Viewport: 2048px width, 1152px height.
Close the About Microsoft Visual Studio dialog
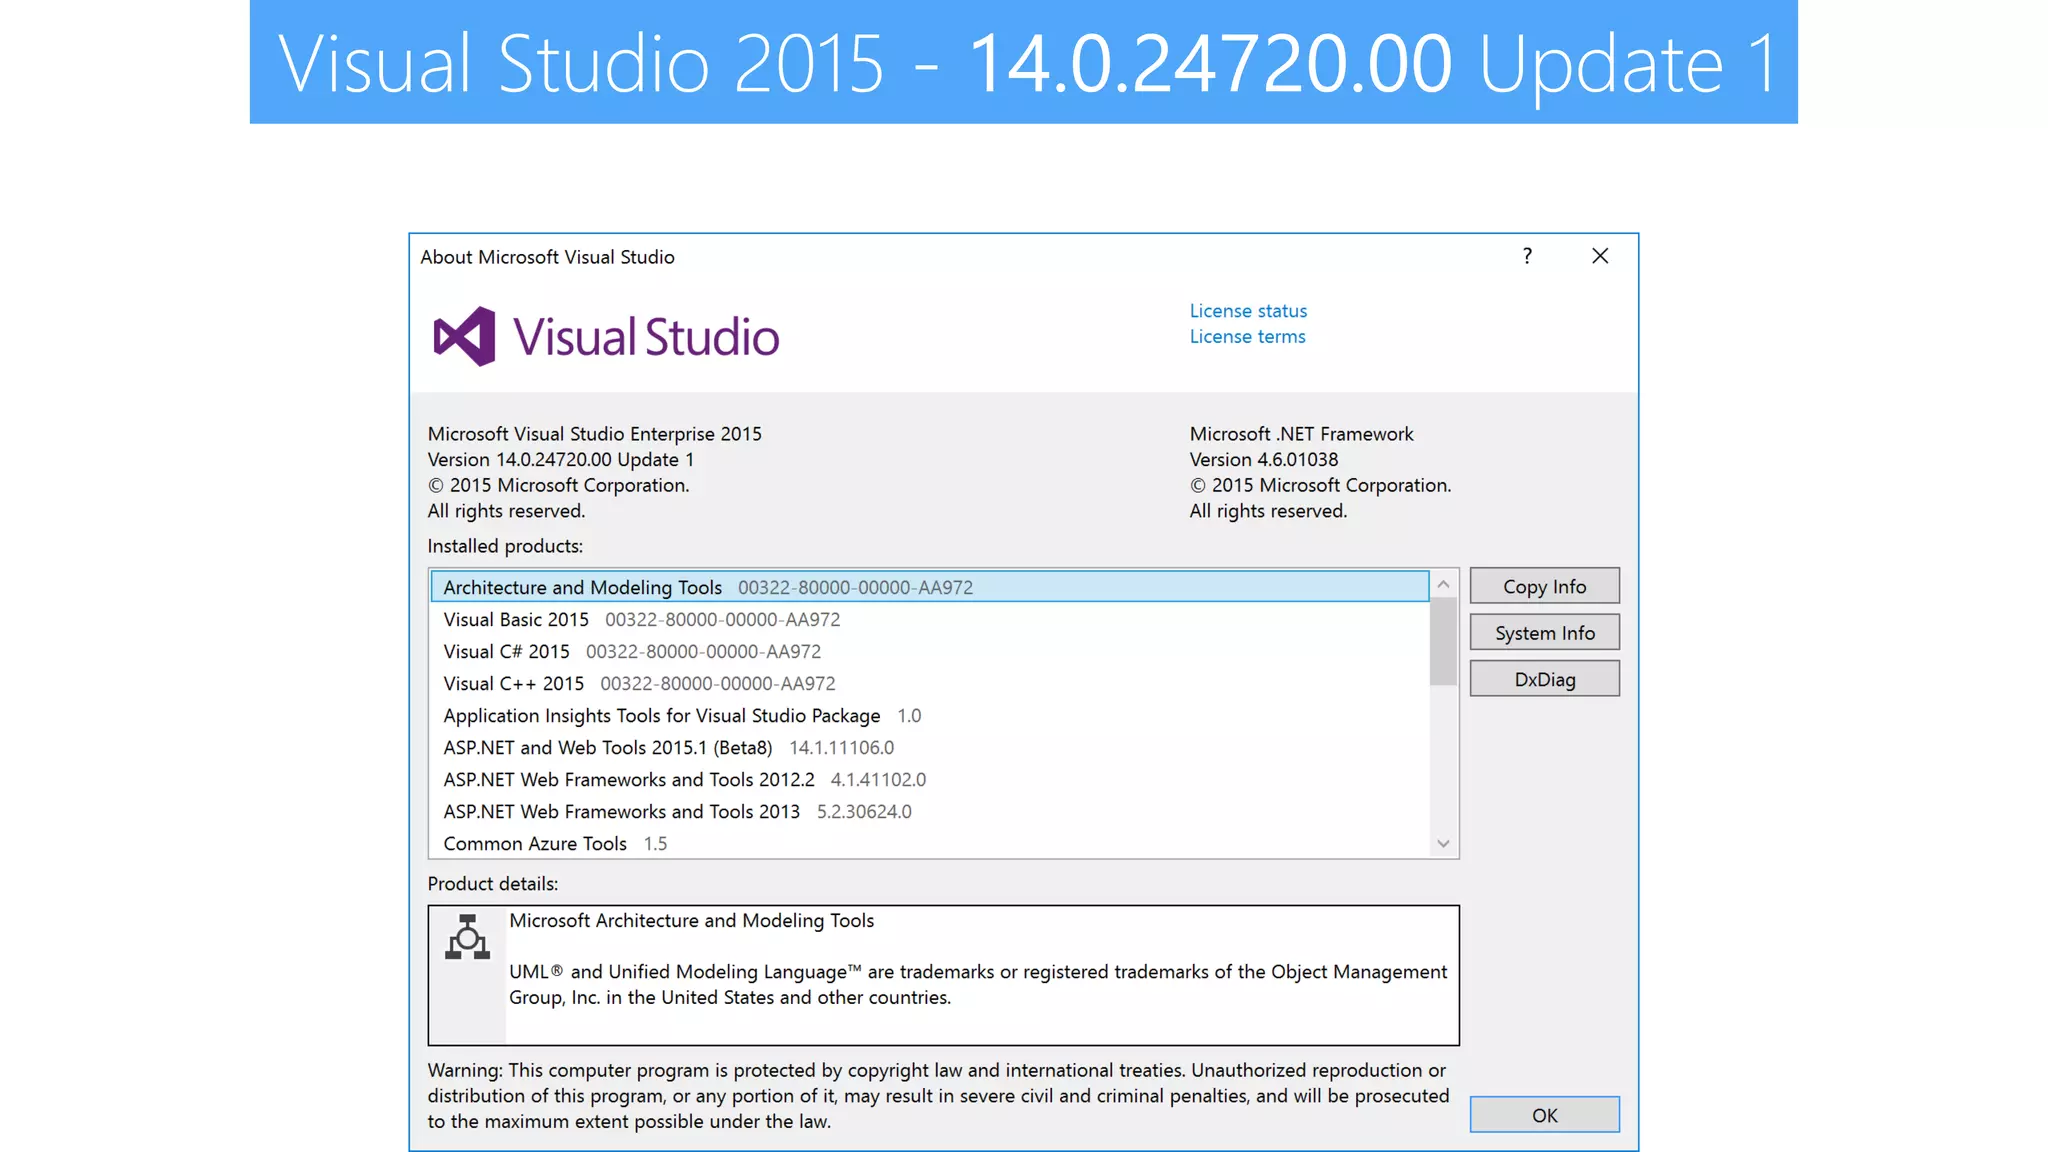point(1600,256)
